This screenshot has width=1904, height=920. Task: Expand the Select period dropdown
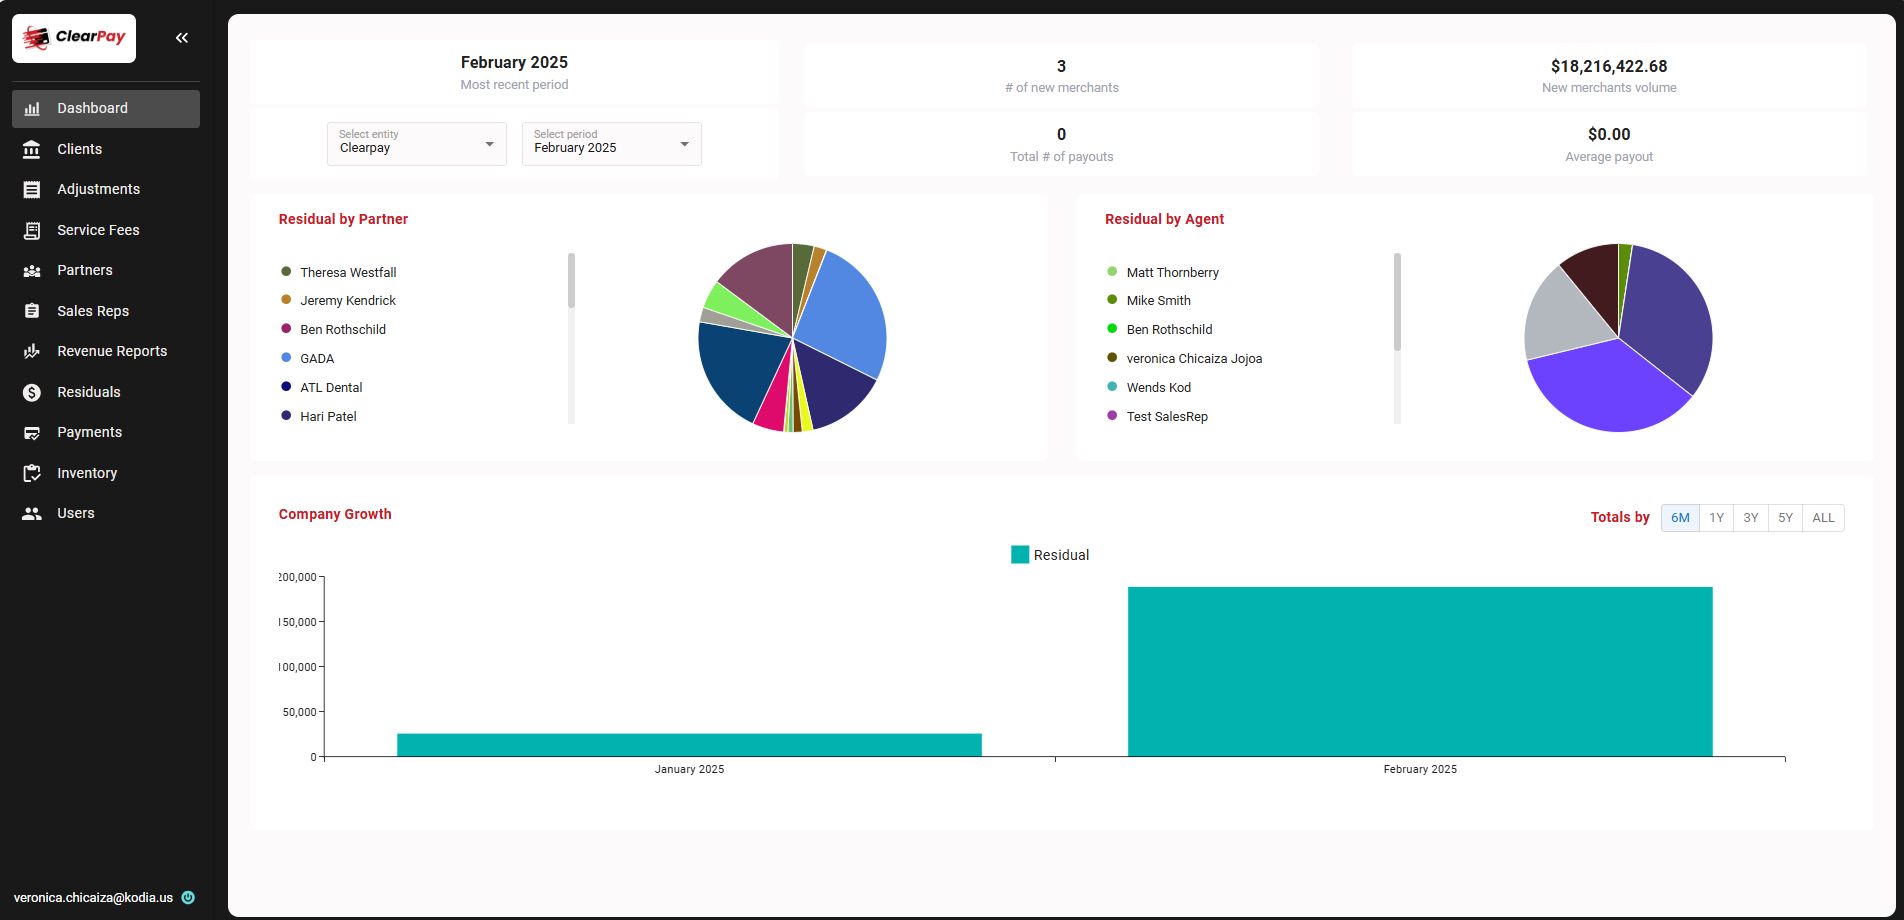(611, 144)
